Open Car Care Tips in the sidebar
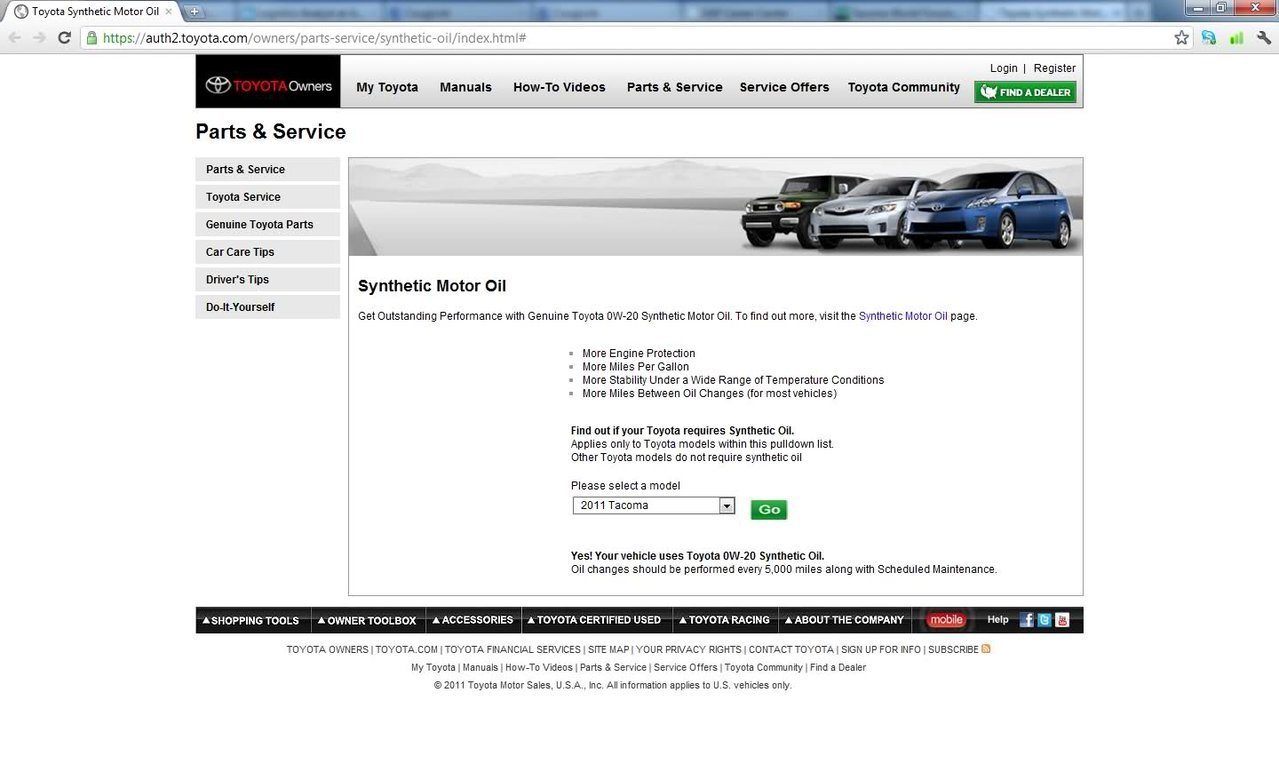The width and height of the screenshot is (1279, 764). 268,252
